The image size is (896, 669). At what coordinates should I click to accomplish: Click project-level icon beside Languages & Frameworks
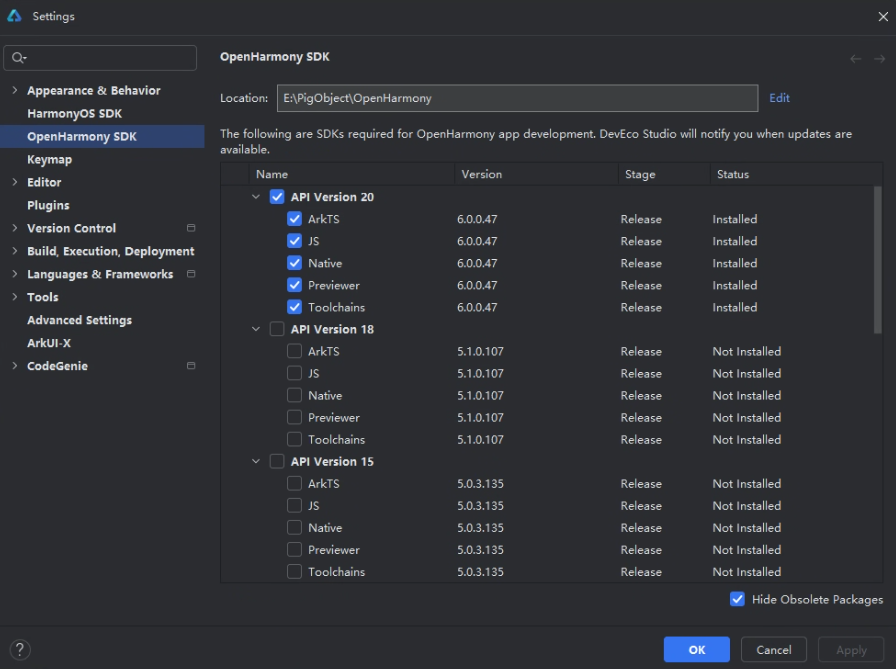coord(191,274)
